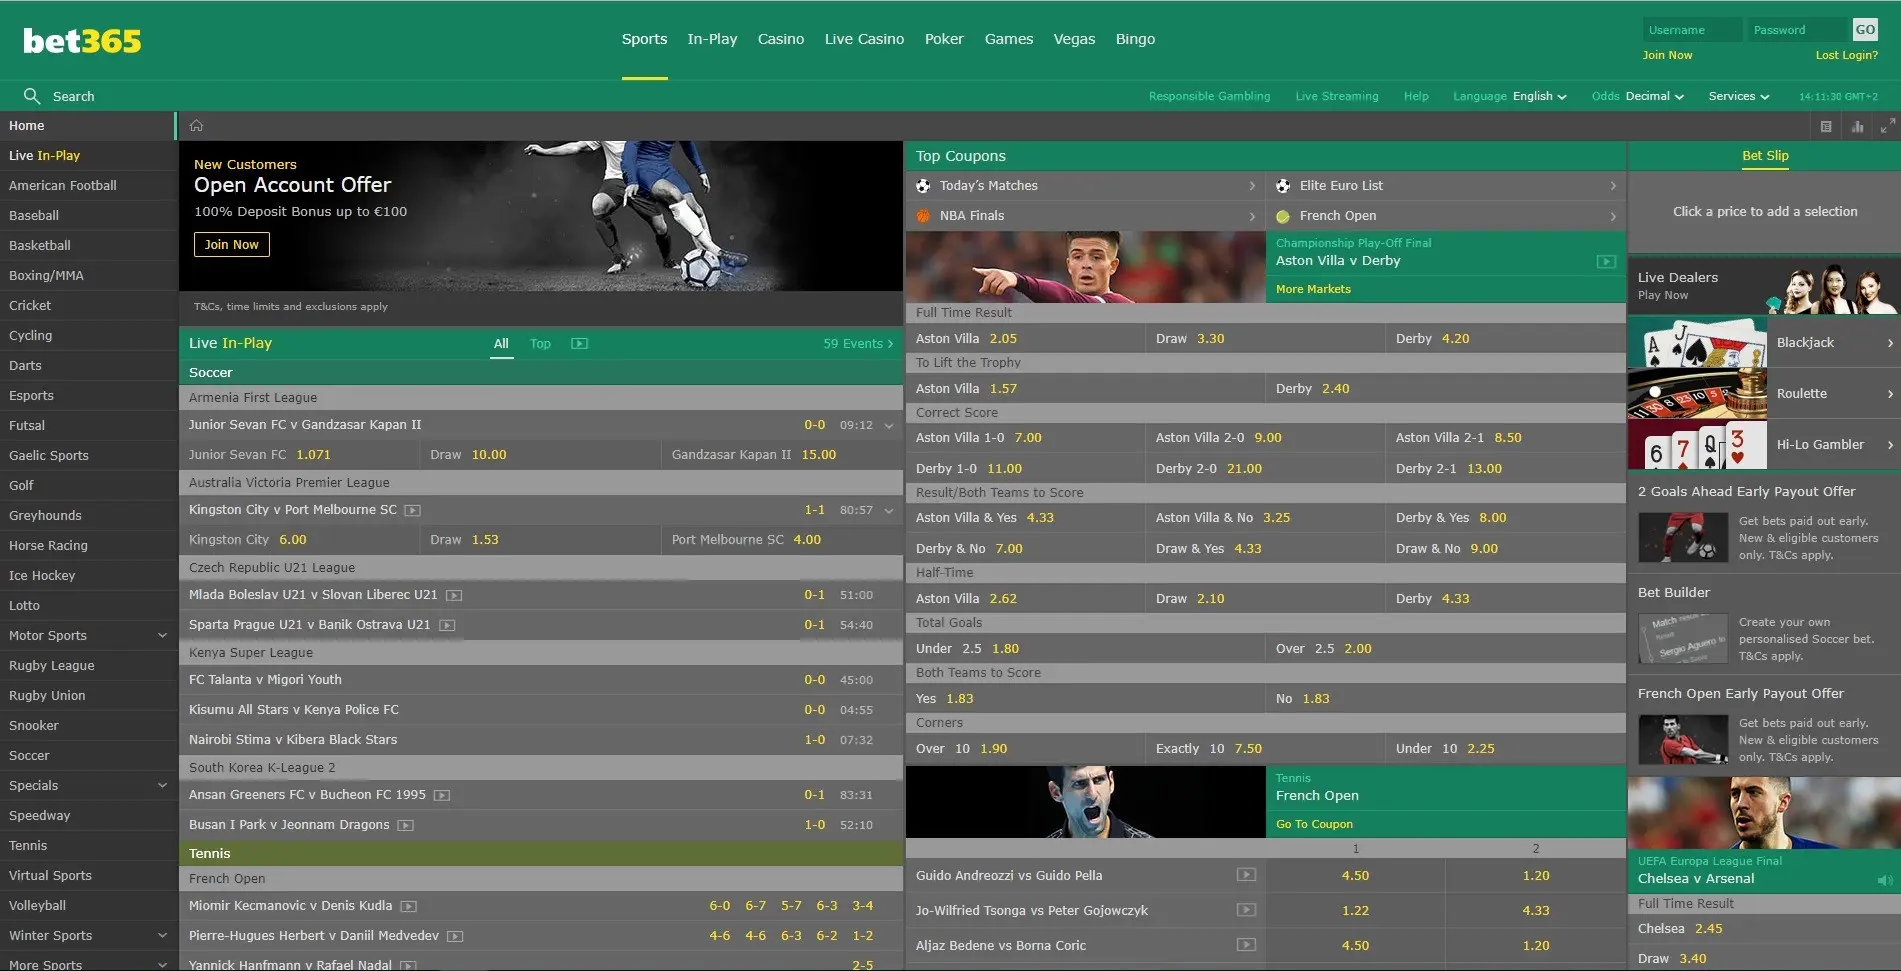
Task: Select Over 2.5 goals 2.00 odds
Action: pyautogui.click(x=1445, y=649)
